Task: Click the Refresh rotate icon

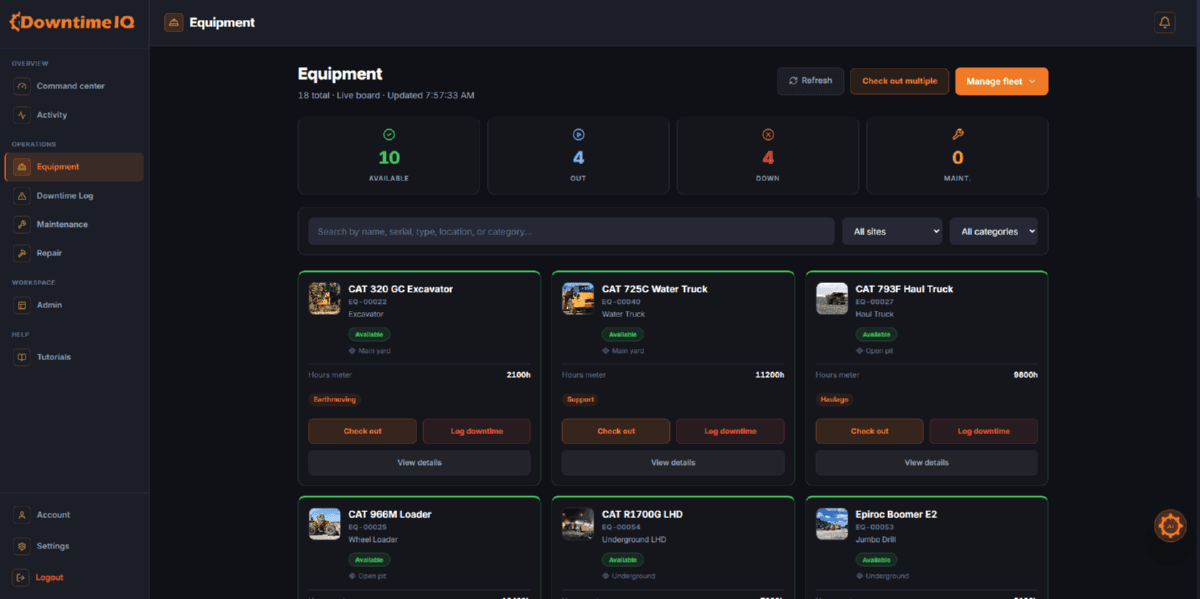Action: [793, 81]
